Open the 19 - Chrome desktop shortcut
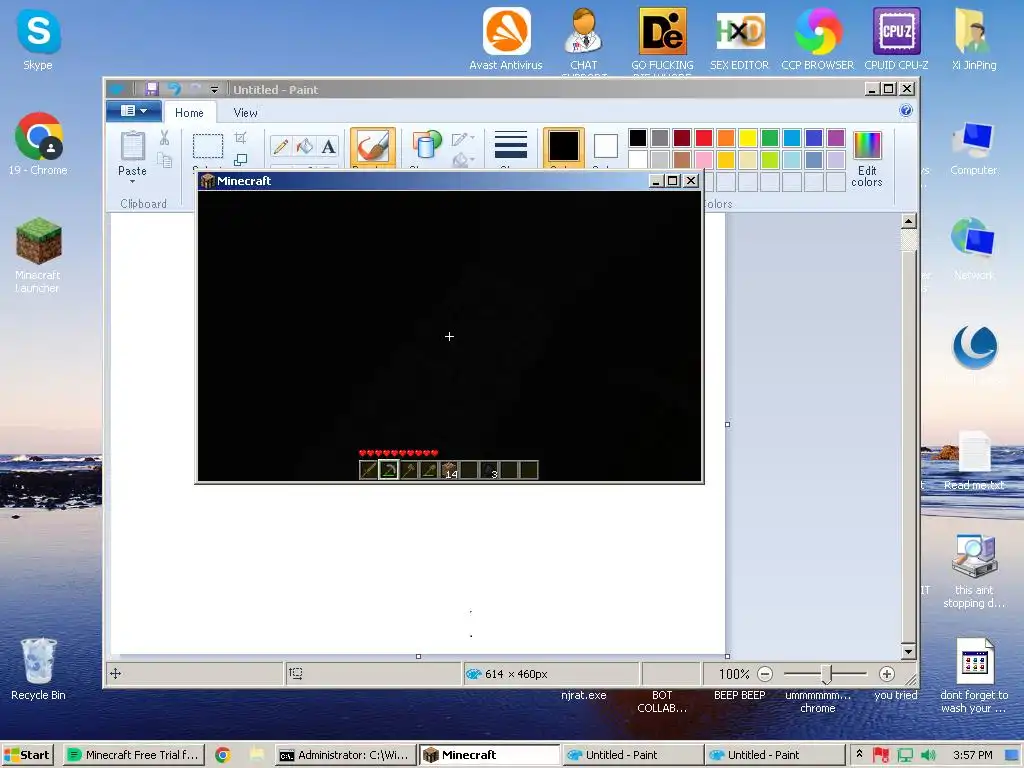The image size is (1024, 768). pos(38,144)
